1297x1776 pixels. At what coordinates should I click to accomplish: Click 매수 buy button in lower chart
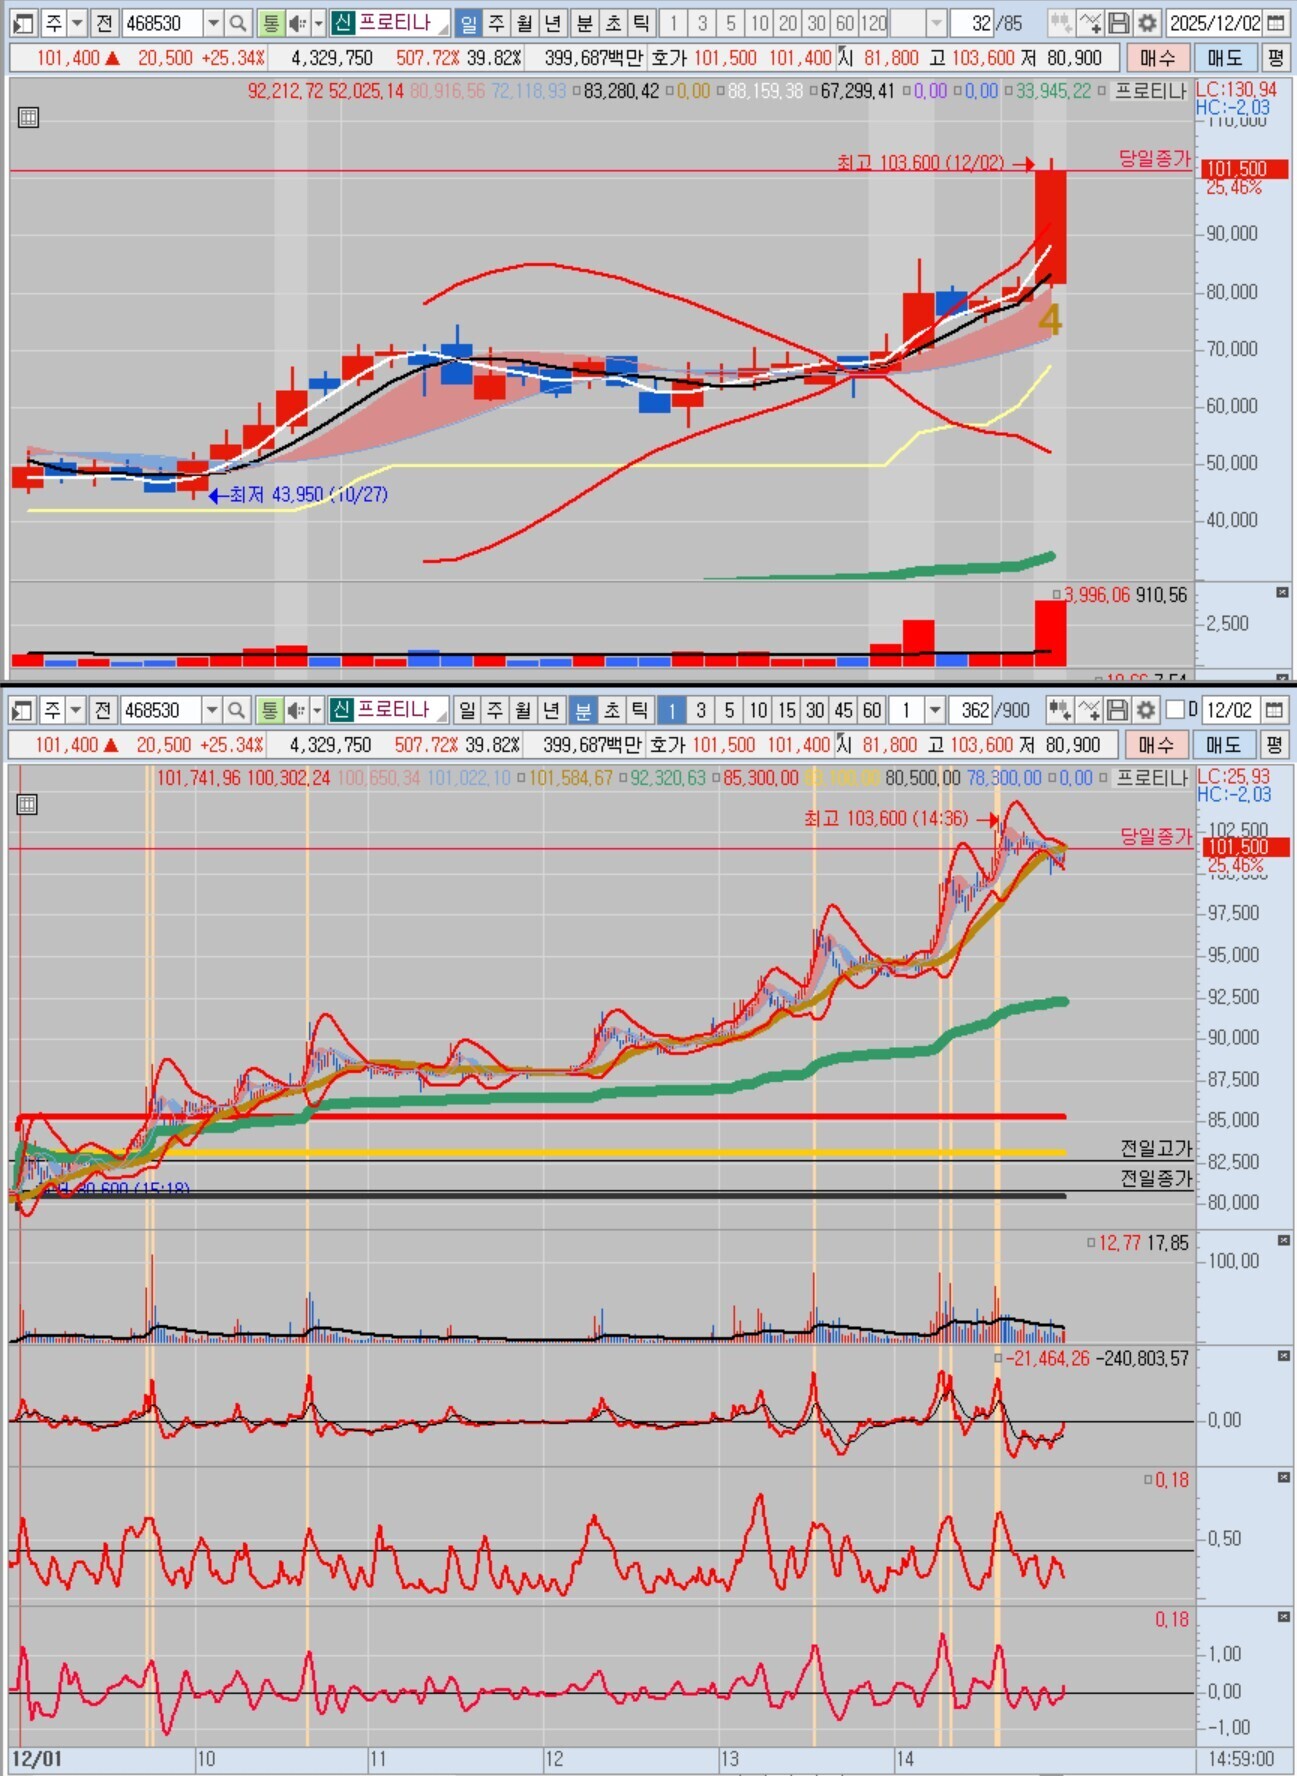point(1157,745)
